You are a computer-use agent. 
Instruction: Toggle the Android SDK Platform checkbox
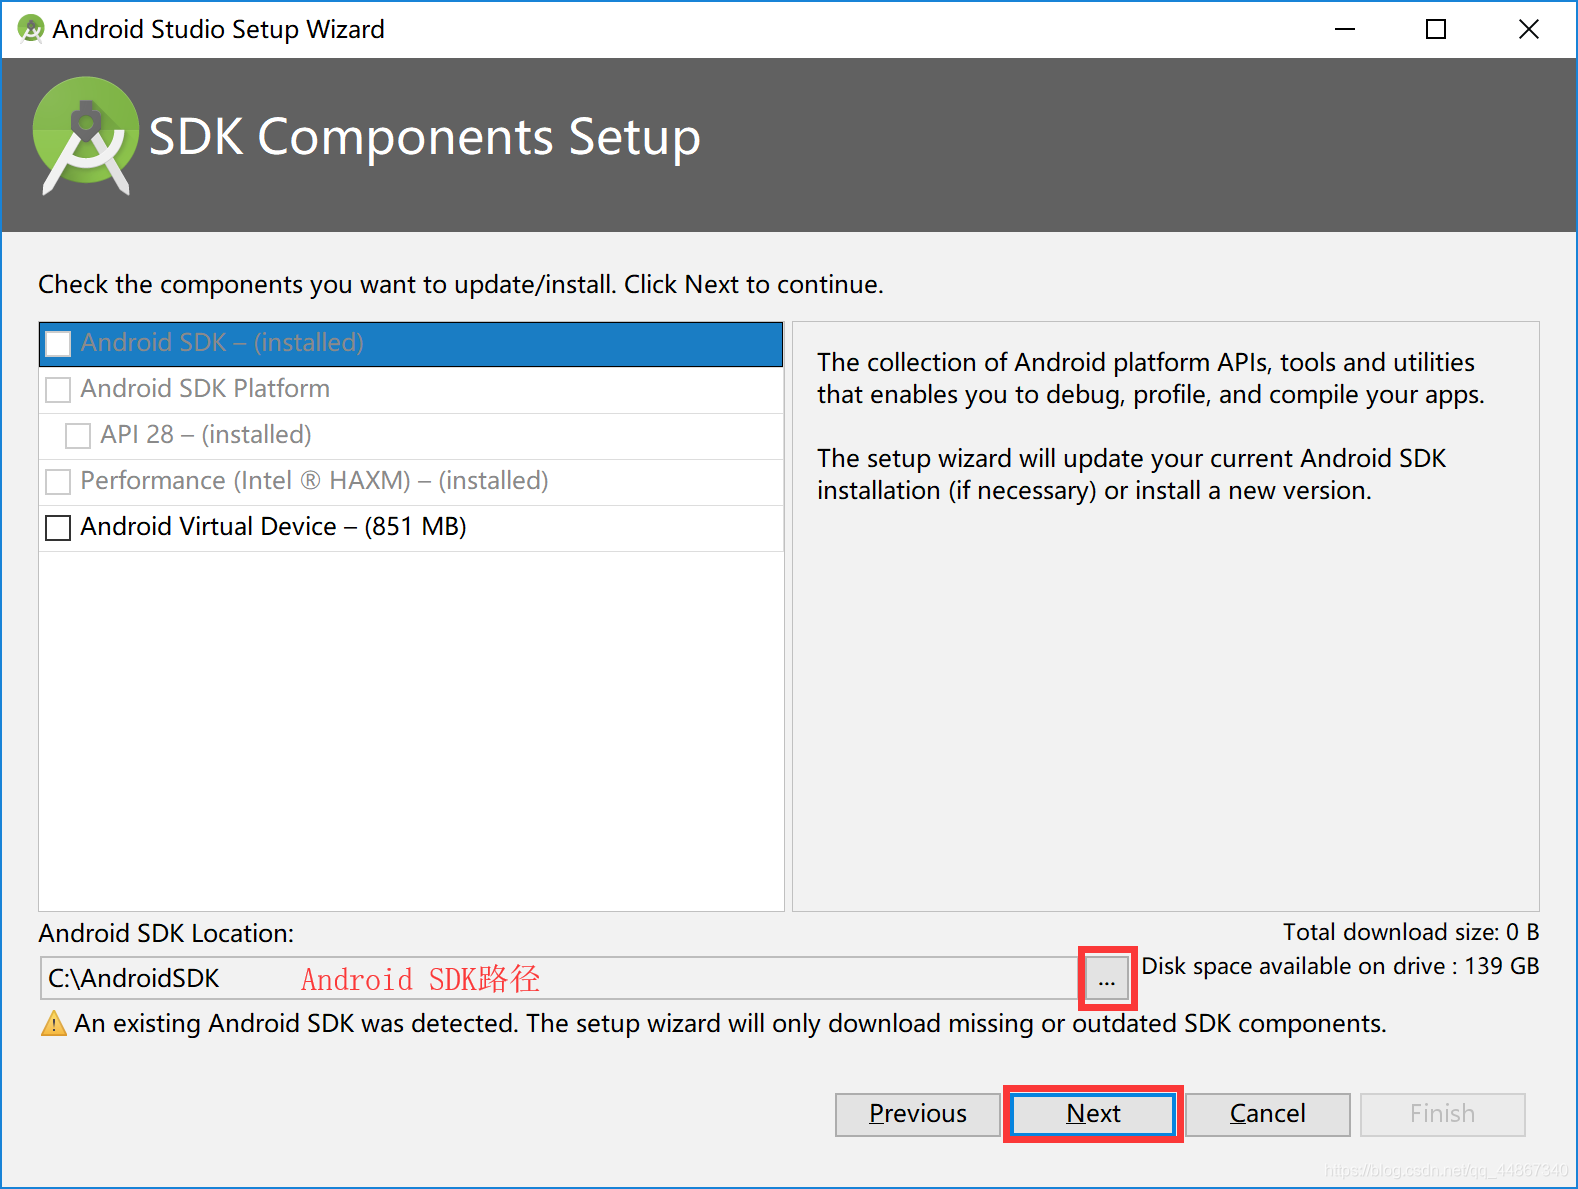(x=58, y=389)
